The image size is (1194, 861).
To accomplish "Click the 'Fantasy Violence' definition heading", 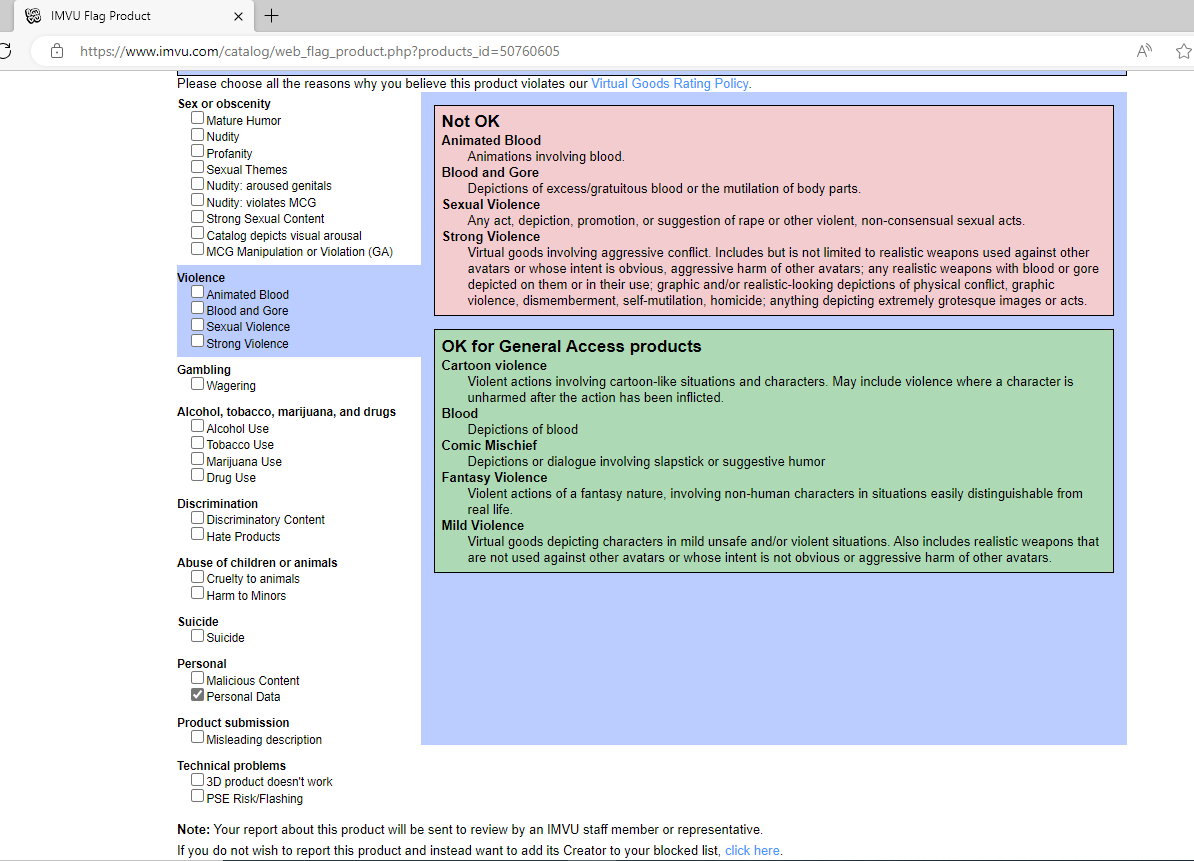I will [x=494, y=477].
